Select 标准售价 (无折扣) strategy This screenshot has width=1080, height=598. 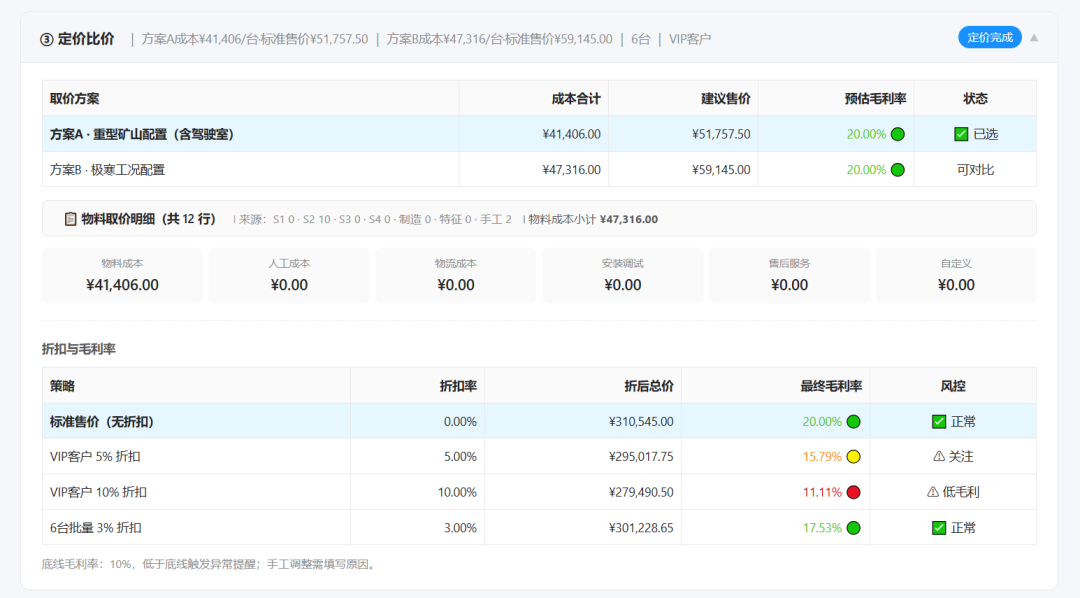coord(539,422)
